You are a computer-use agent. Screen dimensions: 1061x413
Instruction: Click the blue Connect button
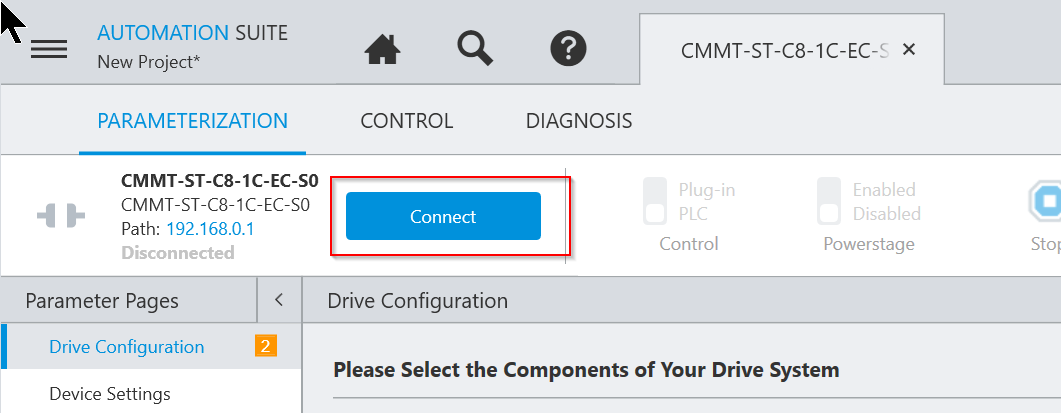(x=443, y=216)
